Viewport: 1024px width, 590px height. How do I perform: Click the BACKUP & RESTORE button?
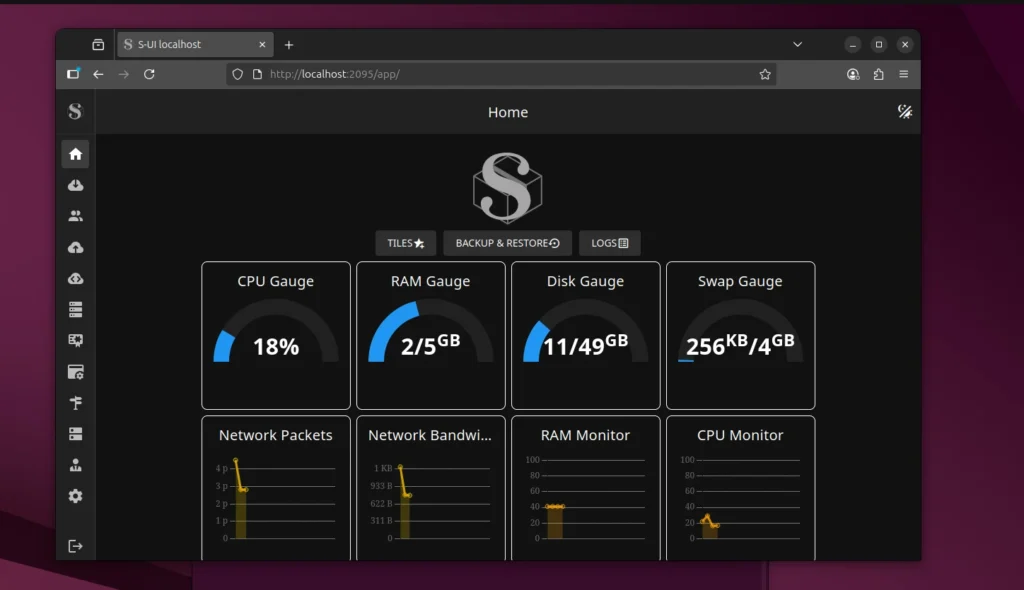pos(508,243)
